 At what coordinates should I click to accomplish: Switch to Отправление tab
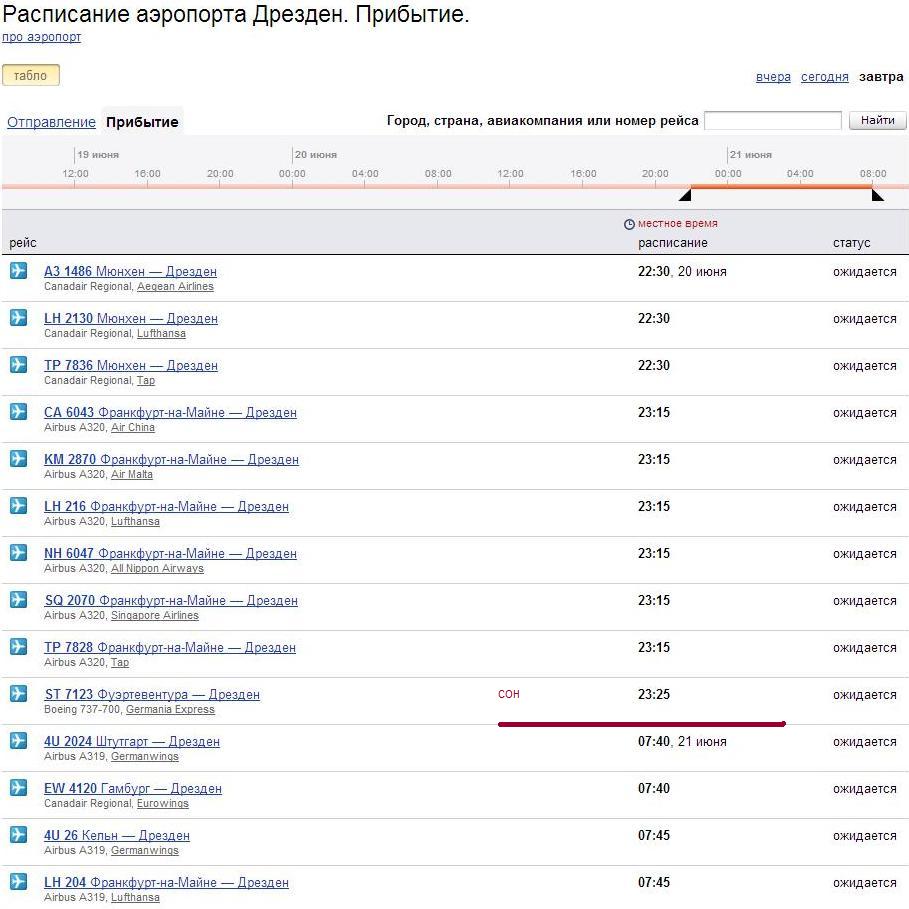[51, 122]
